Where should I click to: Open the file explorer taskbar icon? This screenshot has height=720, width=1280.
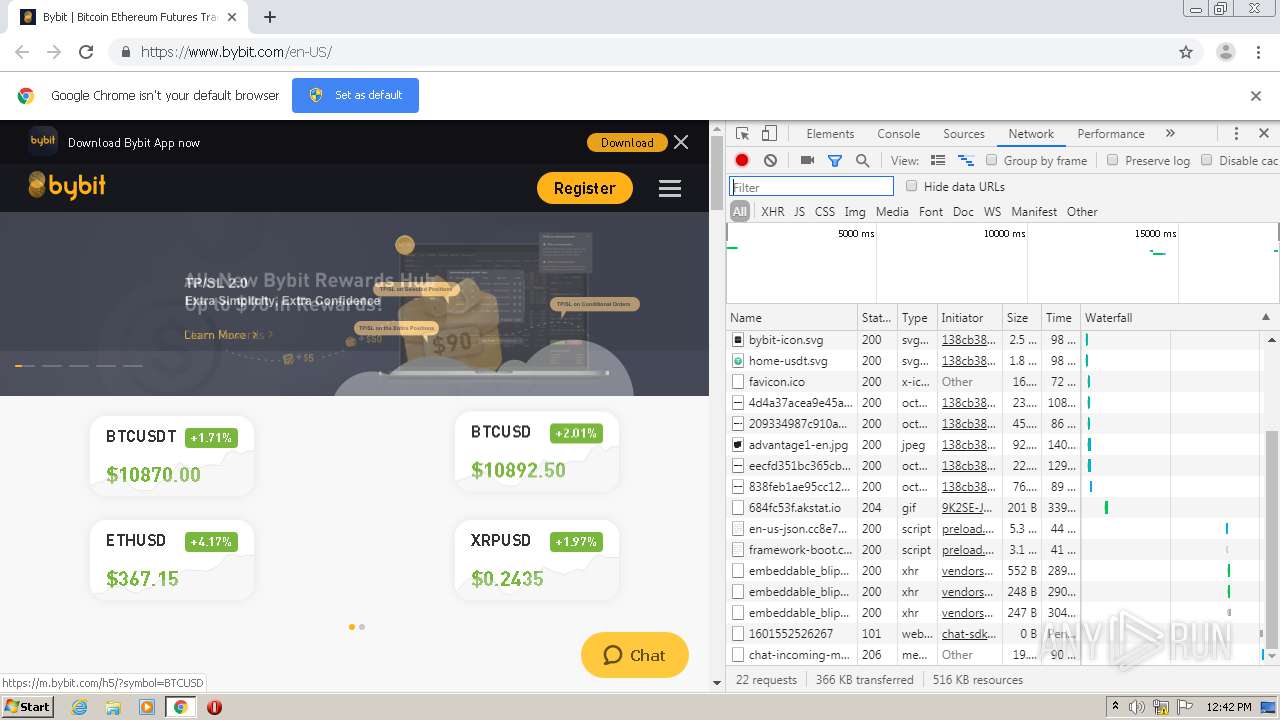point(113,707)
